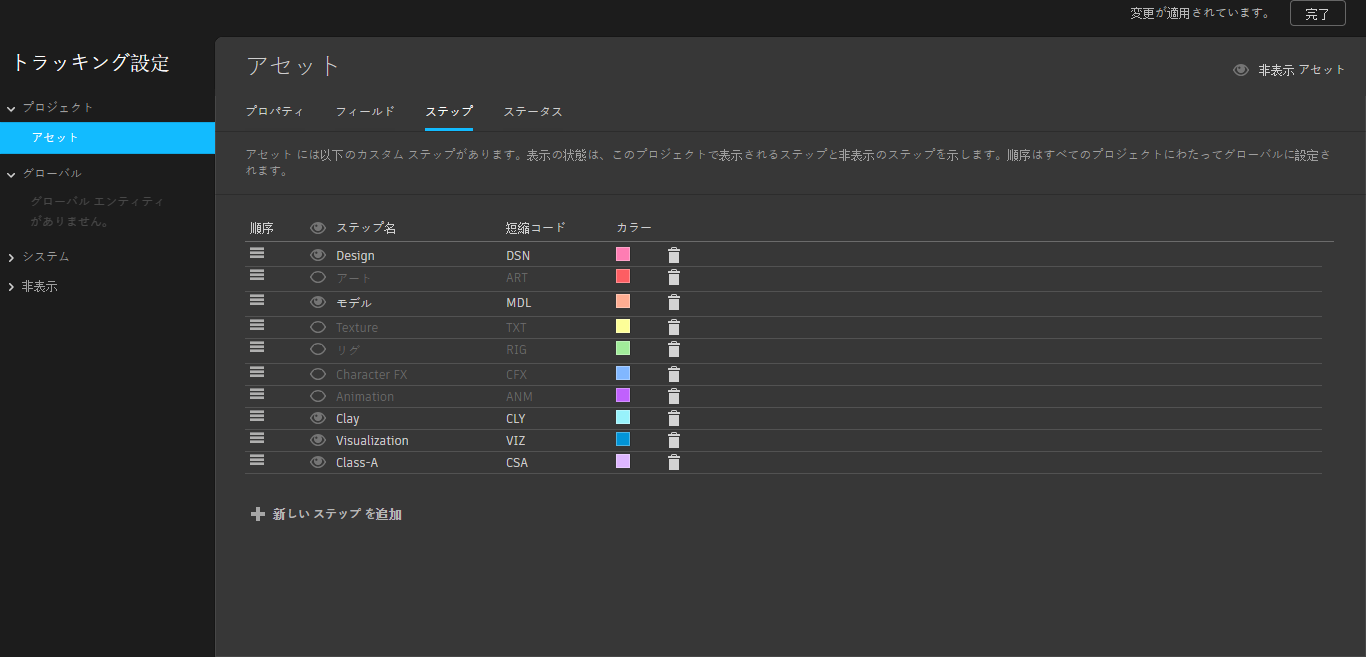This screenshot has height=657, width=1366.
Task: Expand the 非表示 section in sidebar
Action: point(12,287)
